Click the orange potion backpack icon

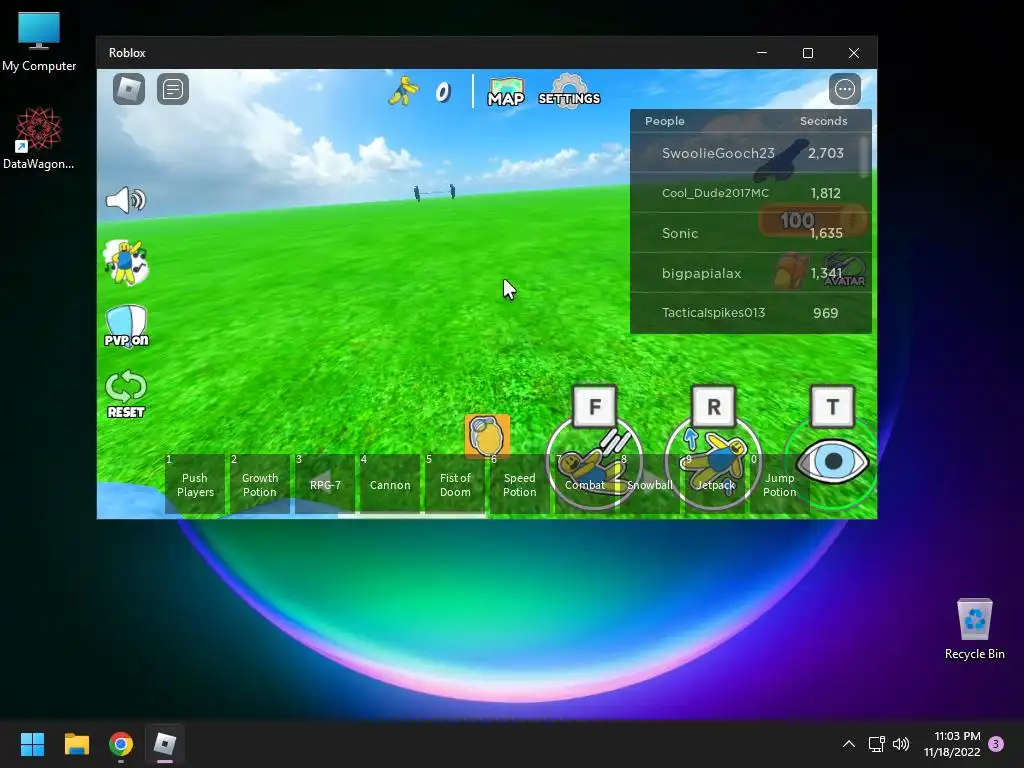pos(487,435)
